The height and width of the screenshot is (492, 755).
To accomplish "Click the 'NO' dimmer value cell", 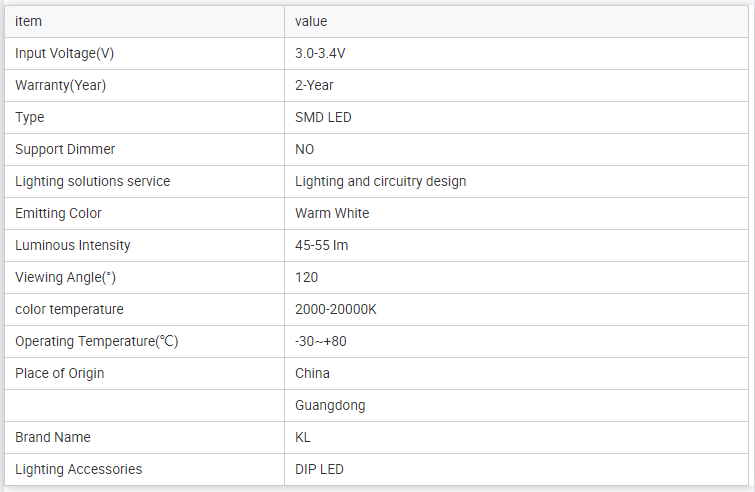I will coord(304,149).
